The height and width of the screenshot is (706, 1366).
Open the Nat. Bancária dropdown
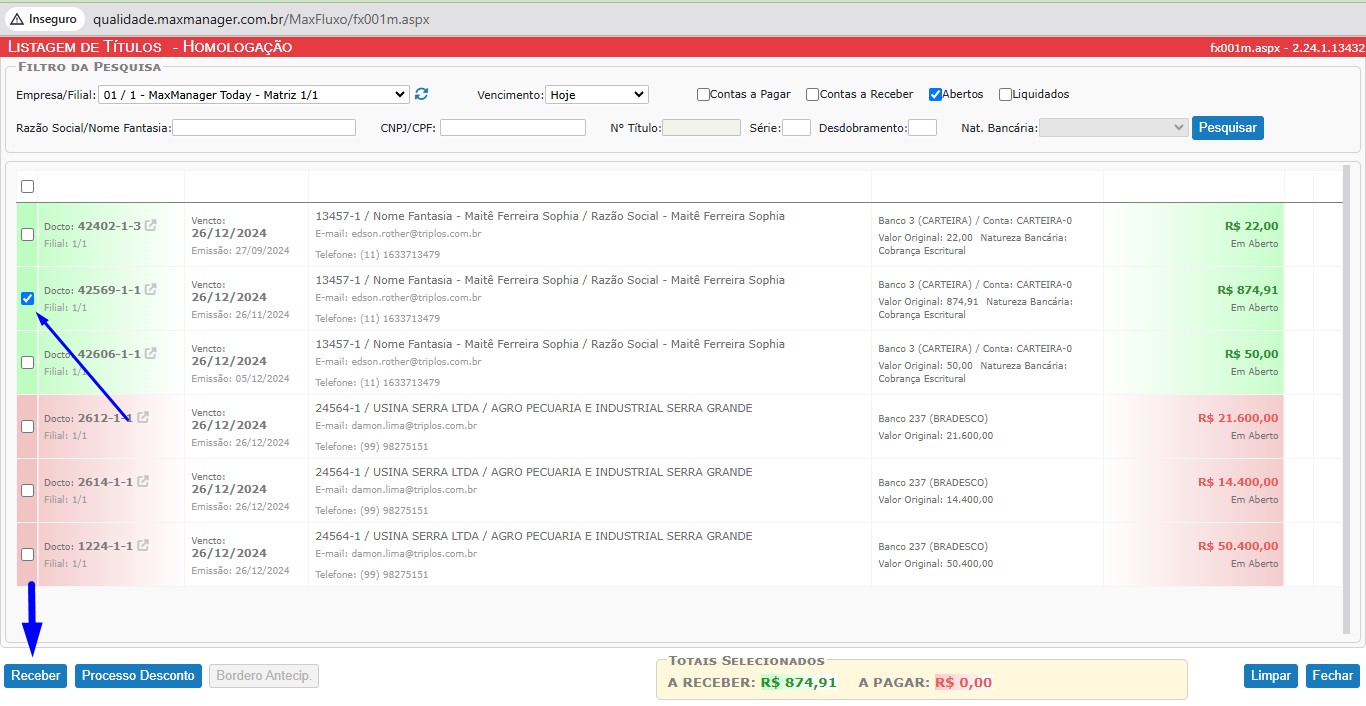coord(1113,128)
